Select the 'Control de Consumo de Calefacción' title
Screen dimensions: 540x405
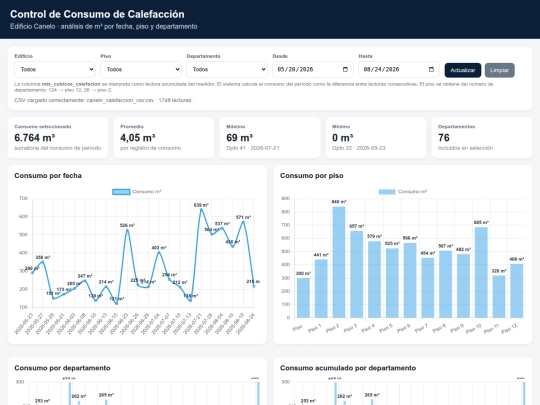pos(97,14)
